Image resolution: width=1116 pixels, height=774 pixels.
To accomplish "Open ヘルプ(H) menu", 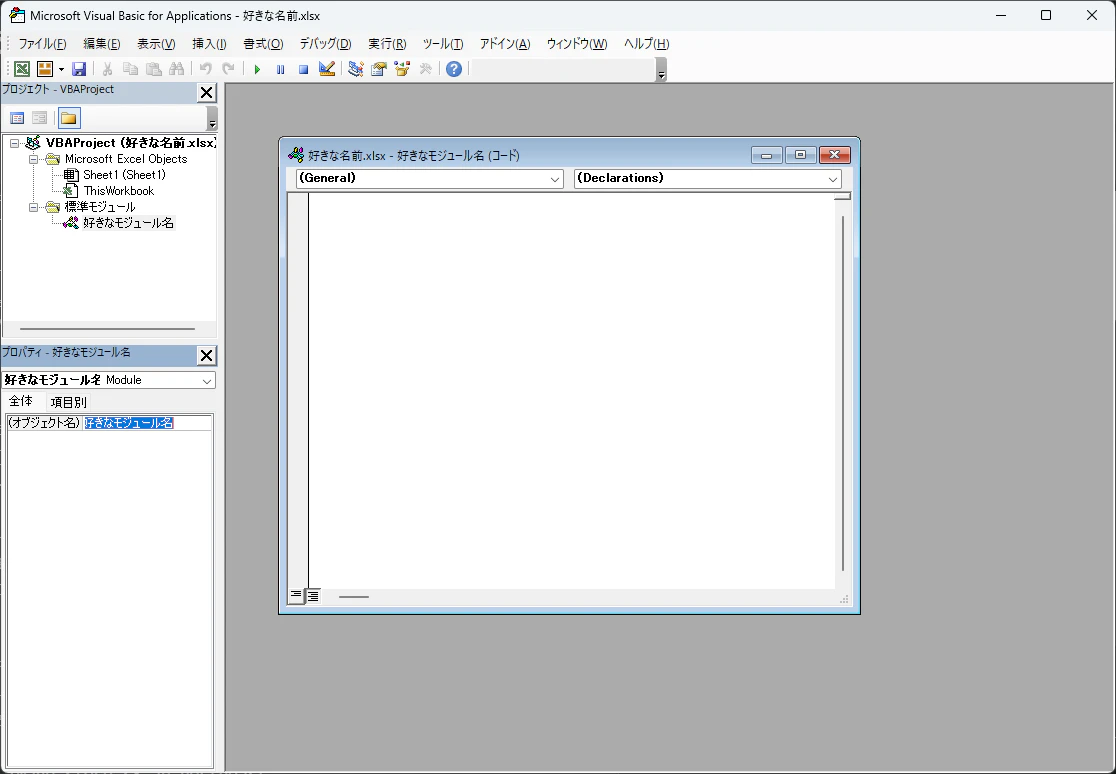I will (646, 43).
